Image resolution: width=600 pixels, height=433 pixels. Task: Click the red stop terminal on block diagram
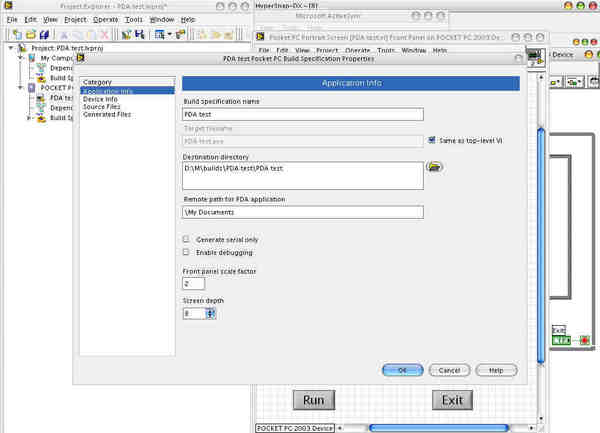tap(584, 340)
